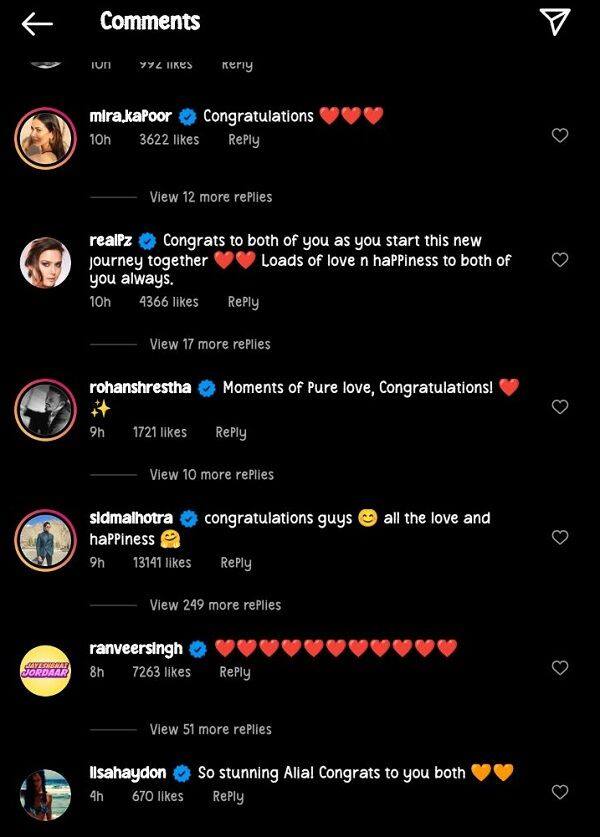Viewport: 600px width, 837px height.
Task: View the 13141 likes on sidmalhotra's comment
Action: click(162, 563)
